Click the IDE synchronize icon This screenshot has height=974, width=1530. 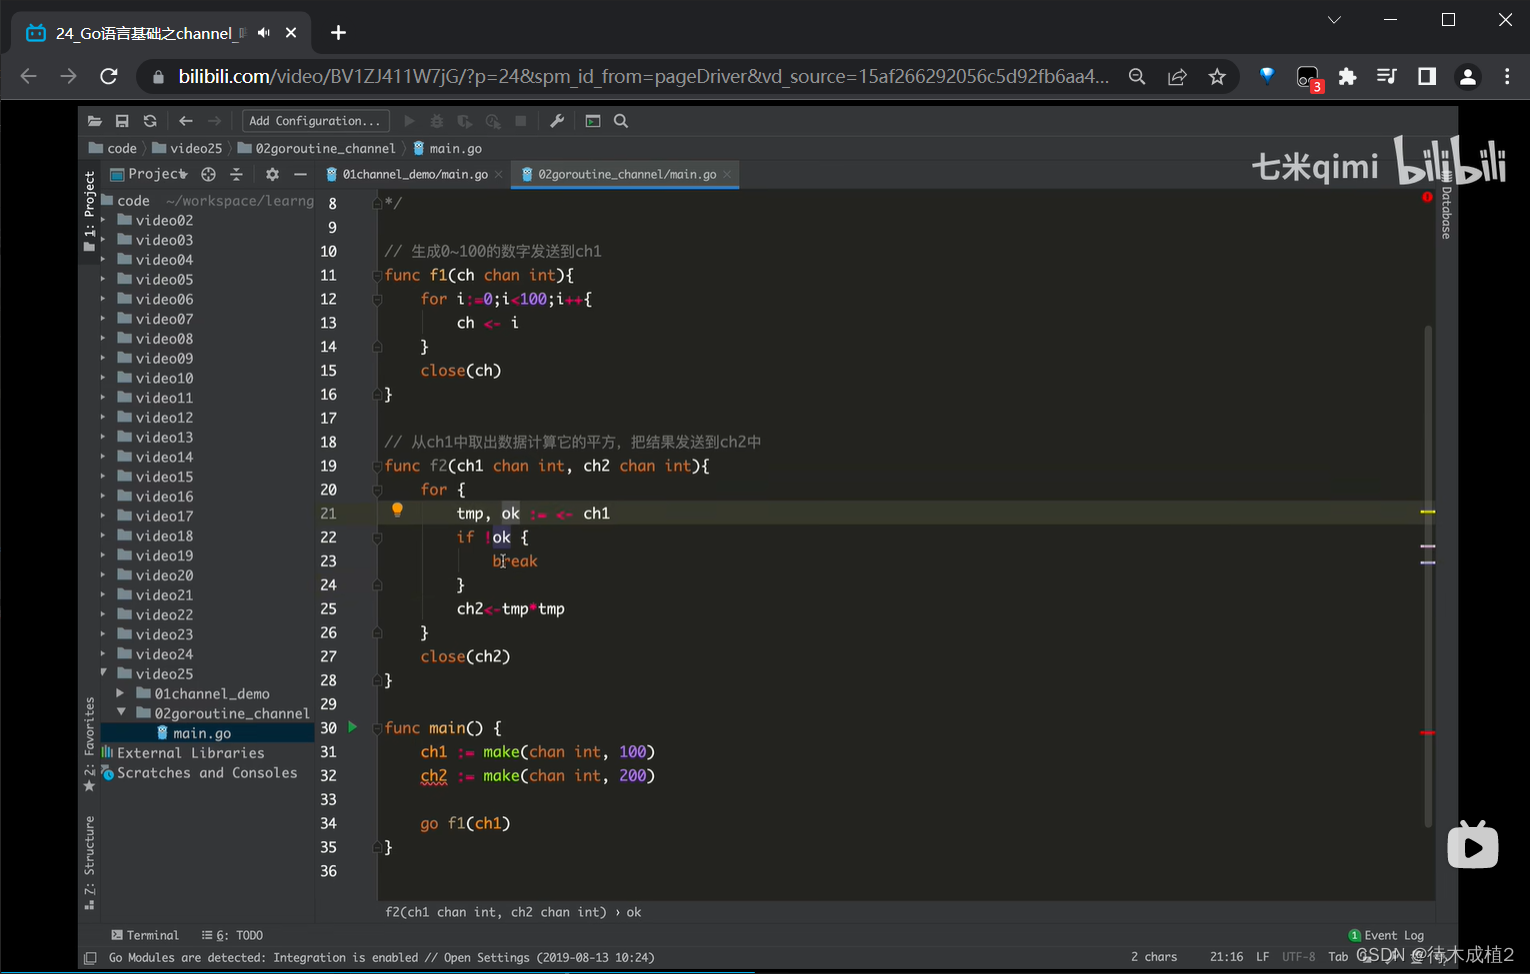click(150, 121)
